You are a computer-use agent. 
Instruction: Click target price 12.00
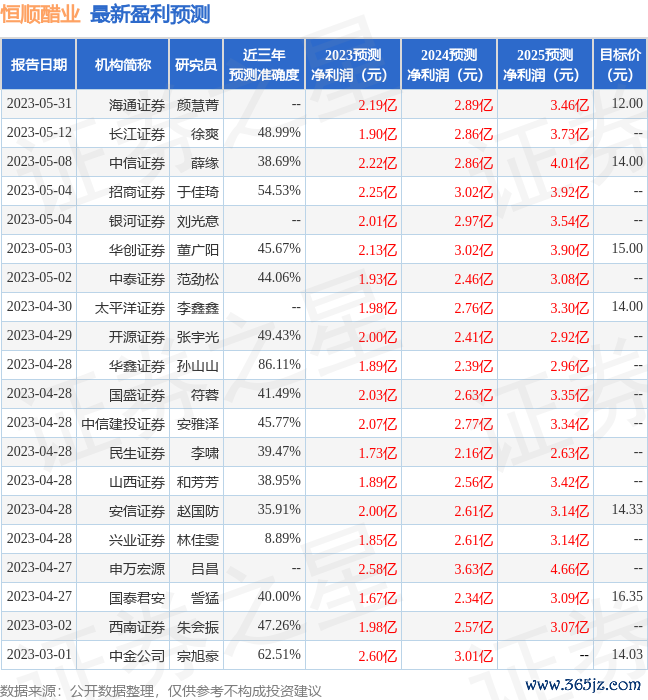pos(627,104)
